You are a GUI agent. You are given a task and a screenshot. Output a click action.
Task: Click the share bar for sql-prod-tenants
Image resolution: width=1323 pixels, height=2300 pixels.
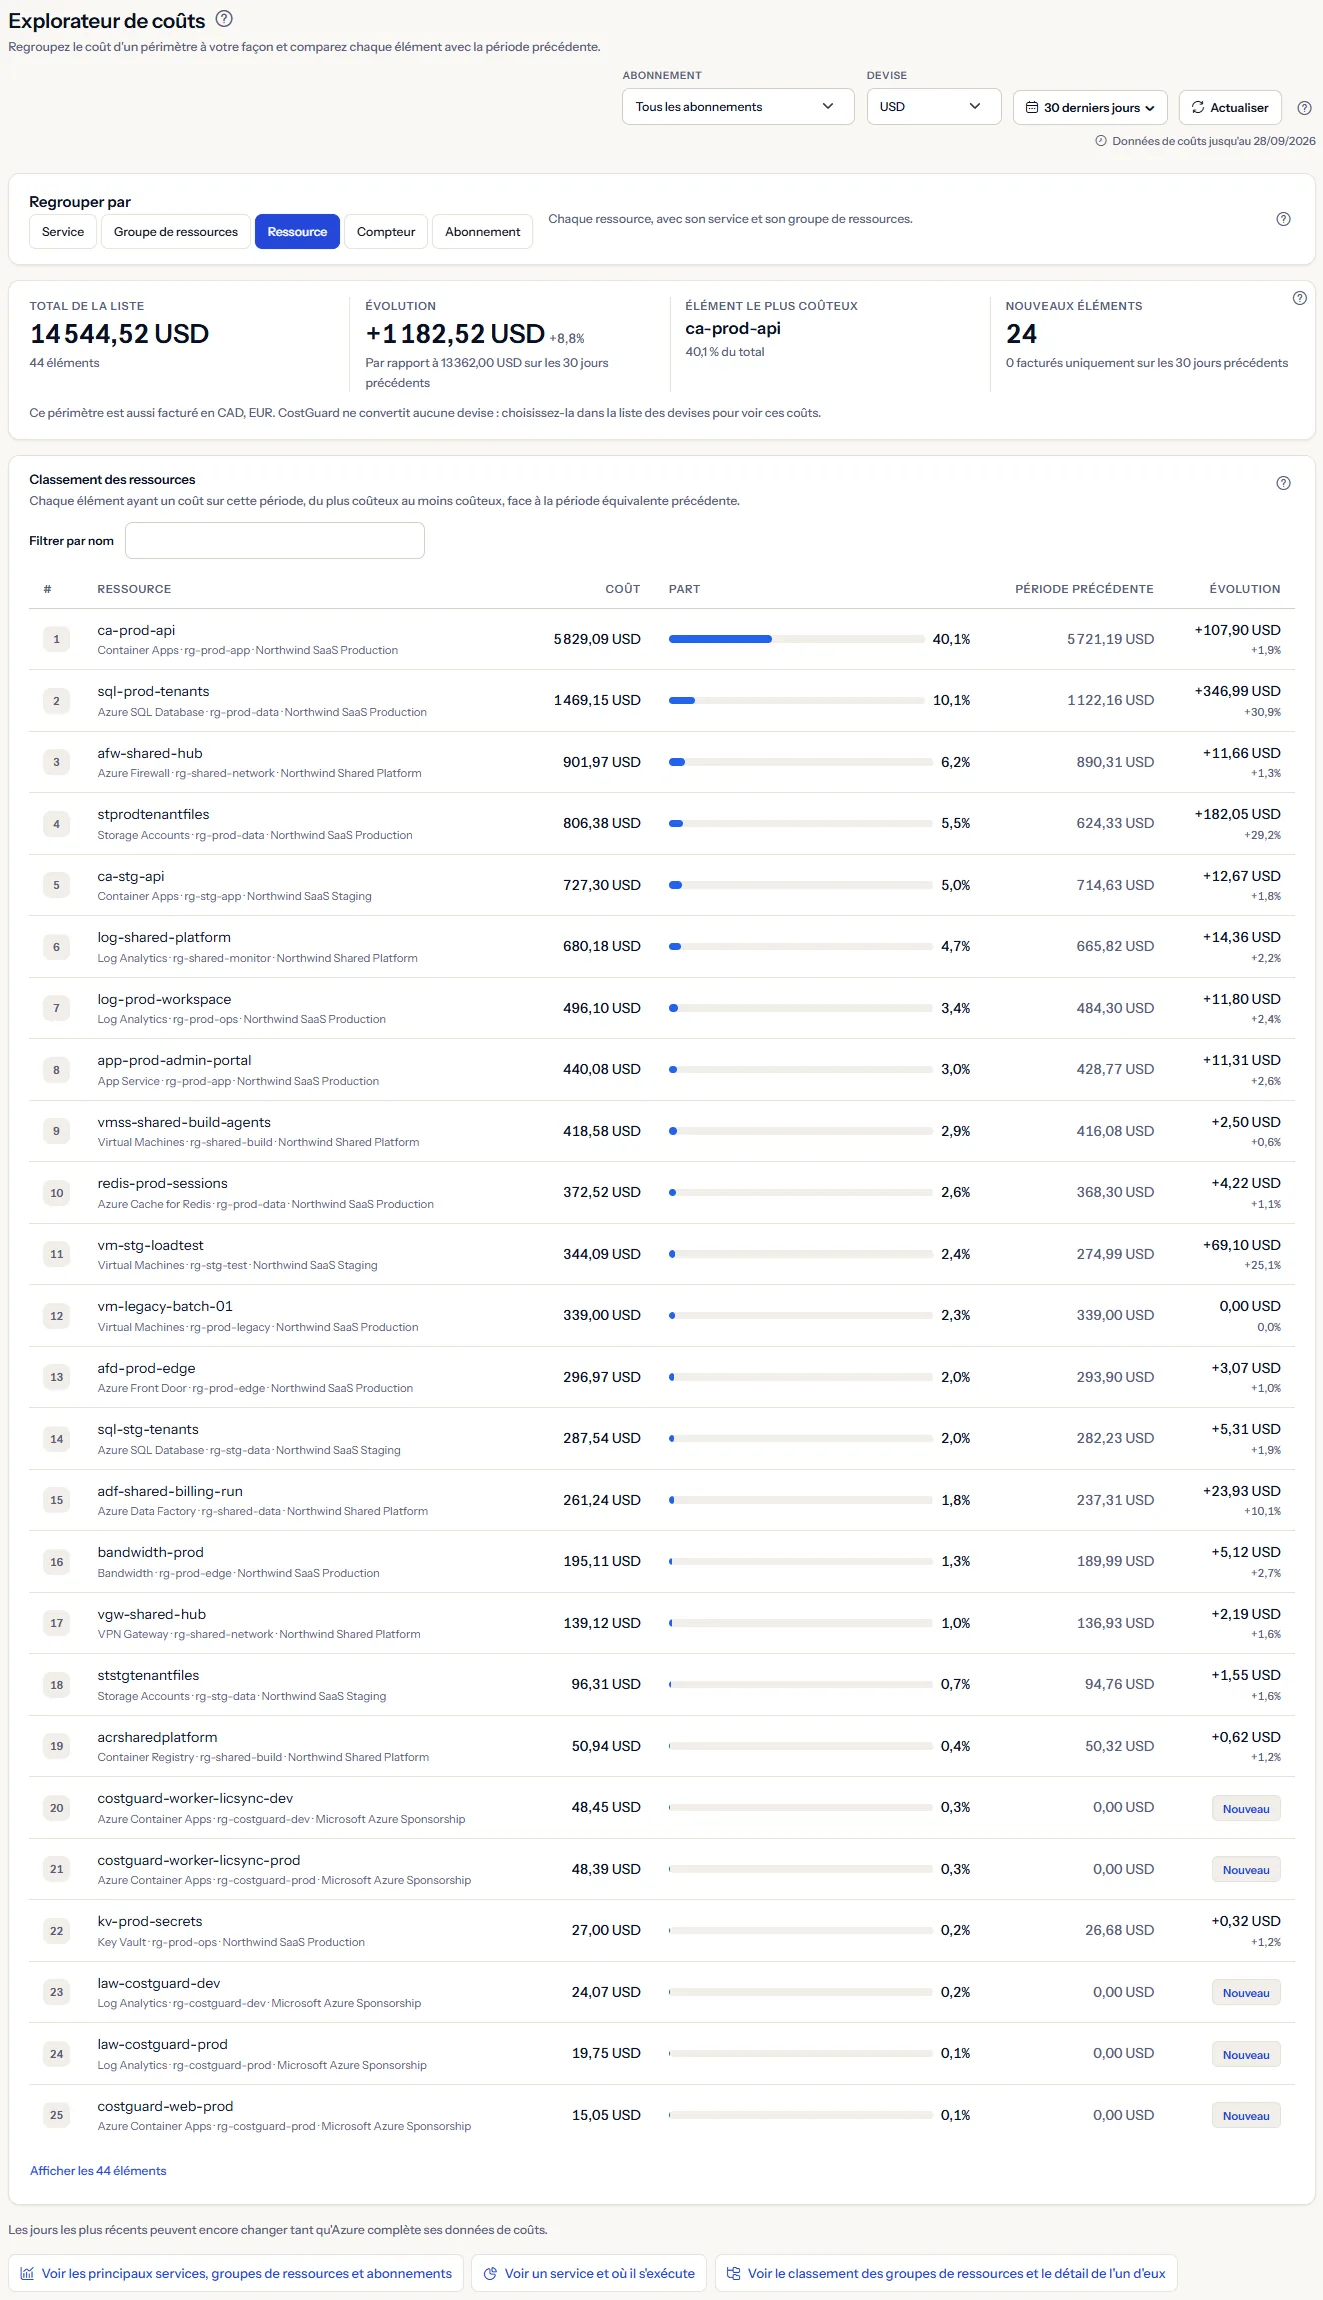pyautogui.click(x=796, y=701)
